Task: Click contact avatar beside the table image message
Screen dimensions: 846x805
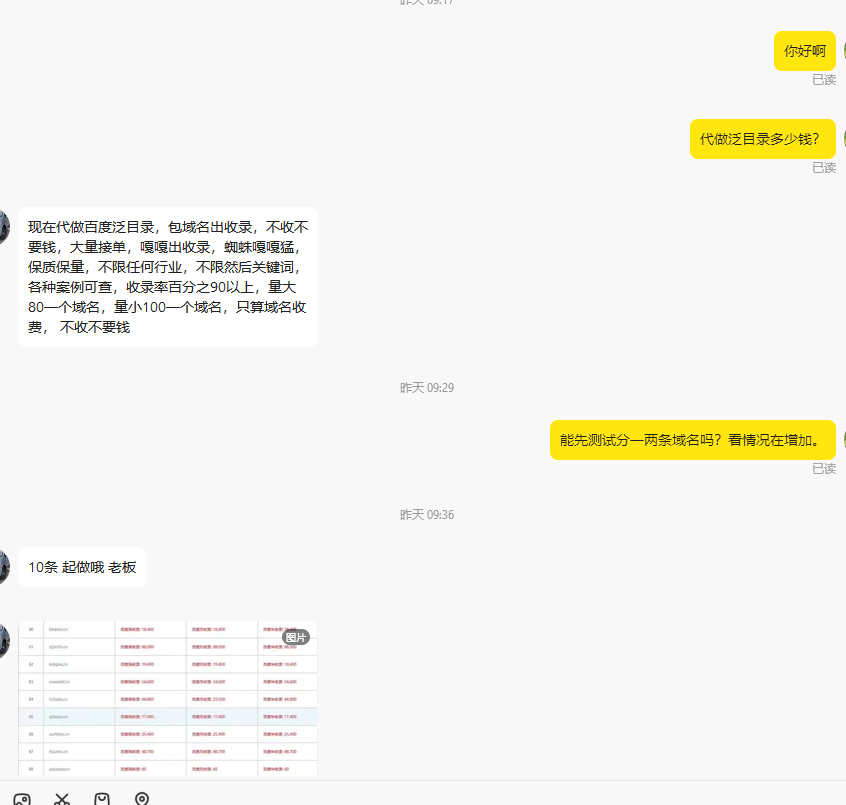Action: click(x=4, y=640)
